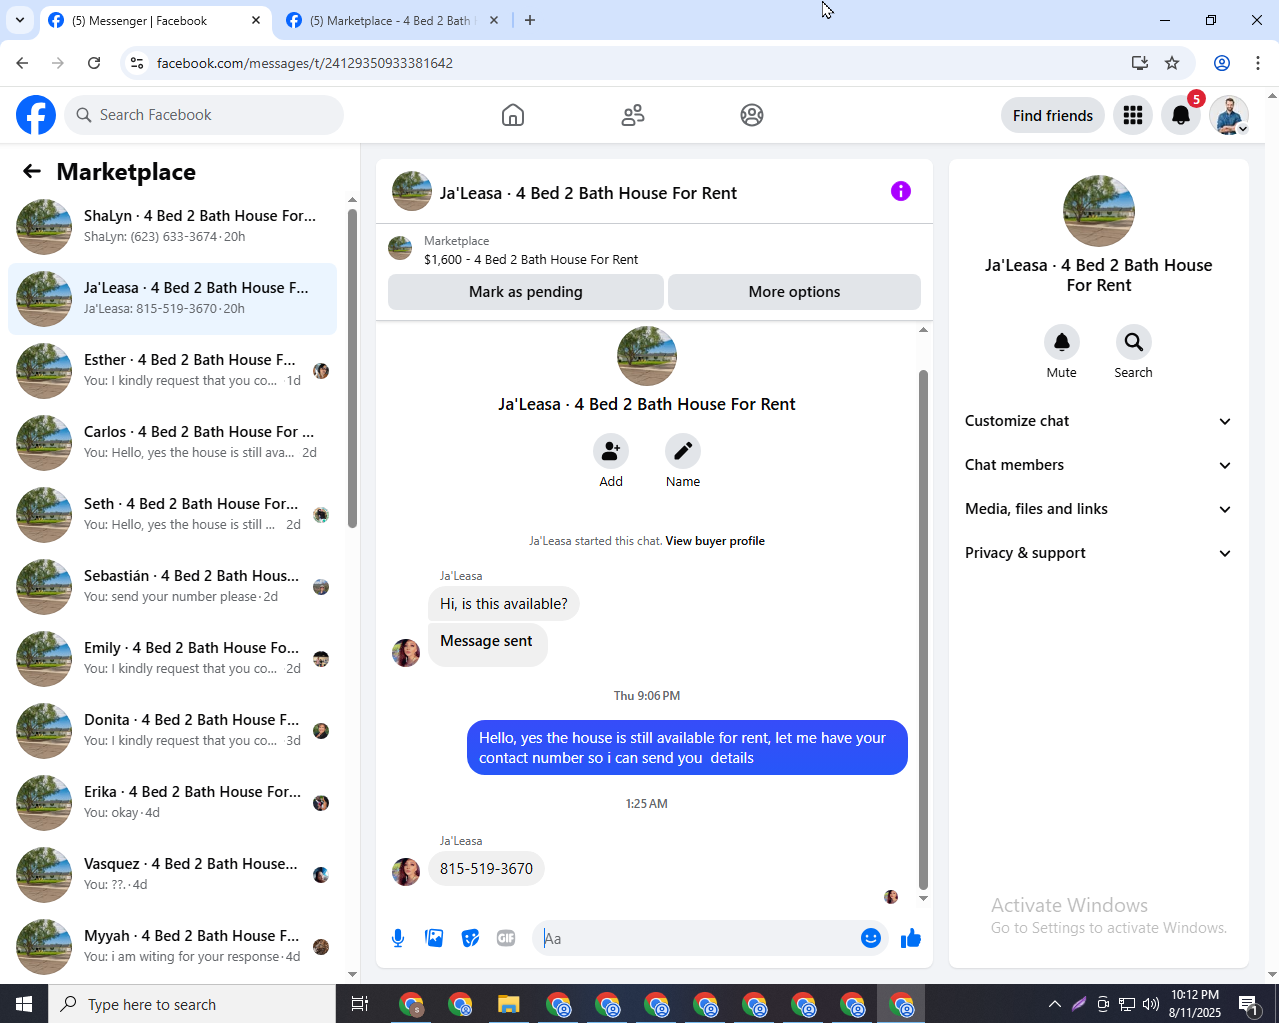Open the Facebook menu grid icon

[1133, 115]
